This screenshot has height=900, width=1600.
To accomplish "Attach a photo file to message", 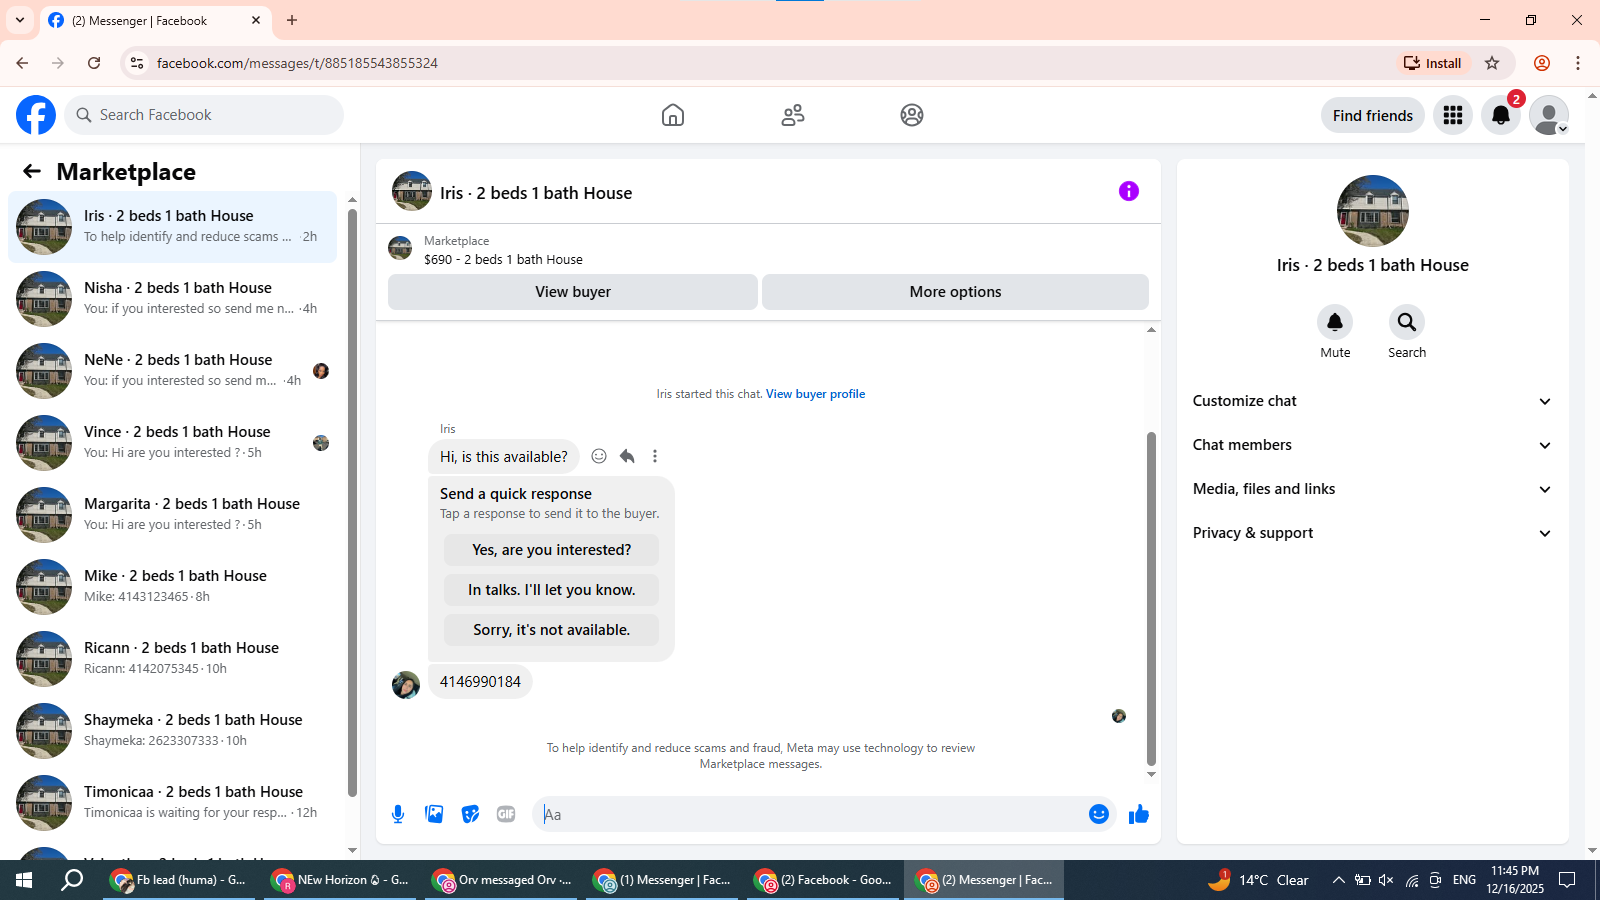I will pyautogui.click(x=434, y=814).
